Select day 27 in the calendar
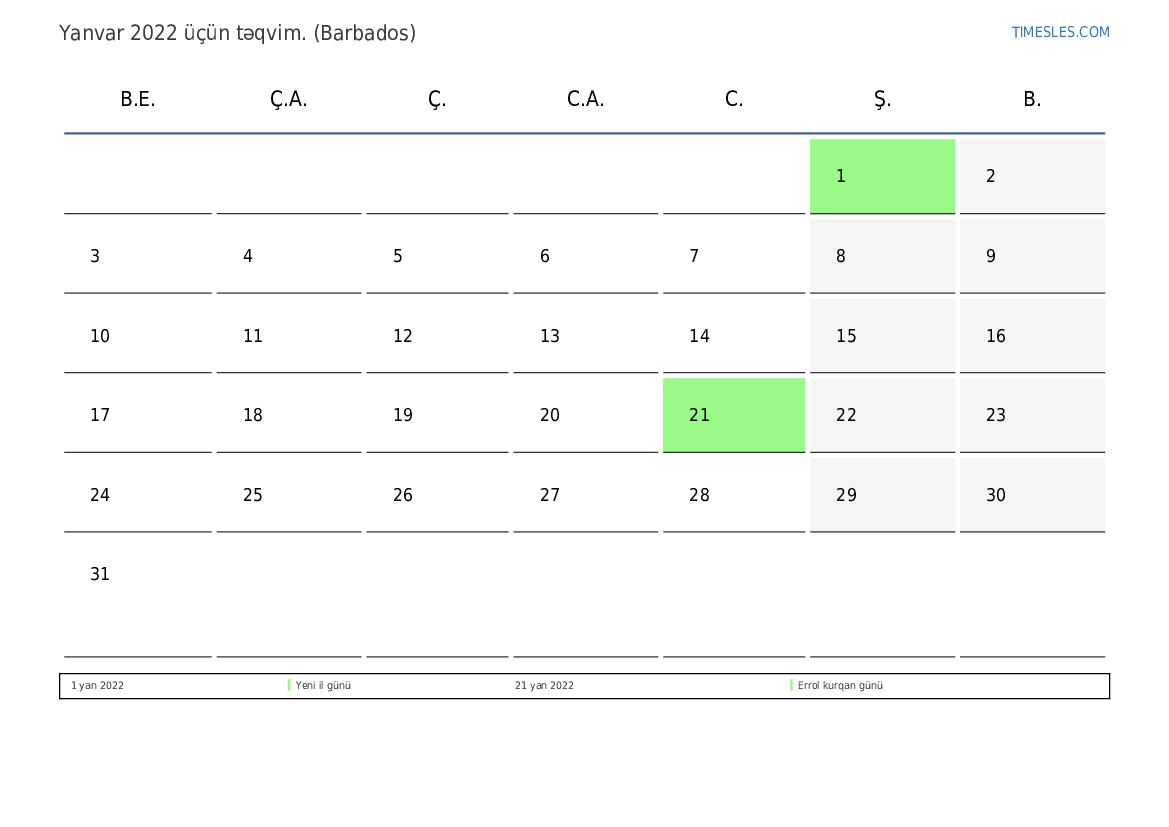Image resolution: width=1169 pixels, height=827 pixels. coord(550,495)
